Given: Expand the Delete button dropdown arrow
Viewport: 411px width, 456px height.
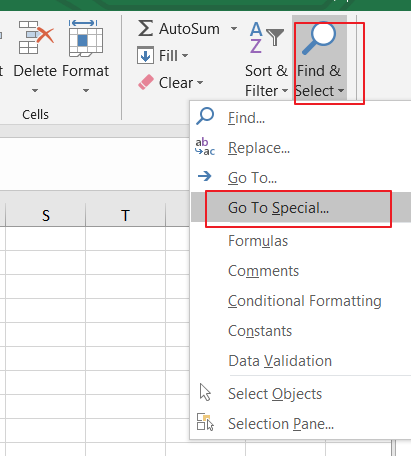Looking at the screenshot, I should tap(35, 90).
